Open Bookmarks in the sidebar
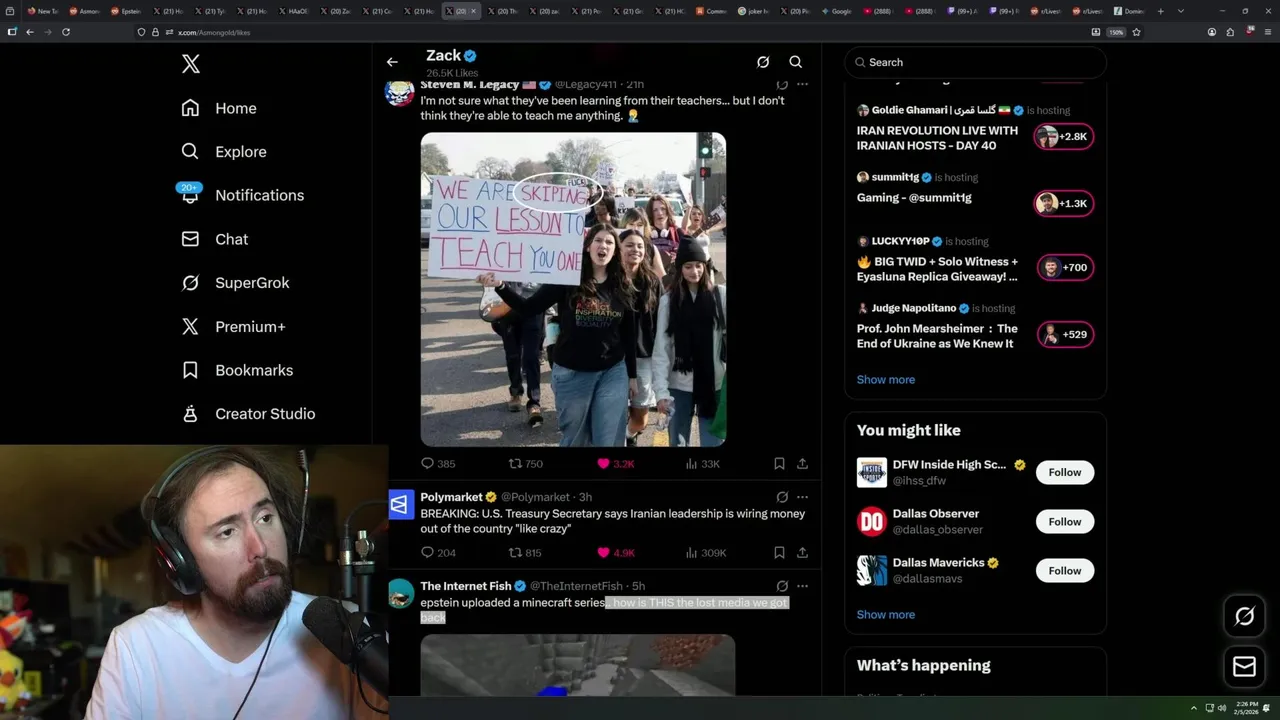 tap(237, 370)
